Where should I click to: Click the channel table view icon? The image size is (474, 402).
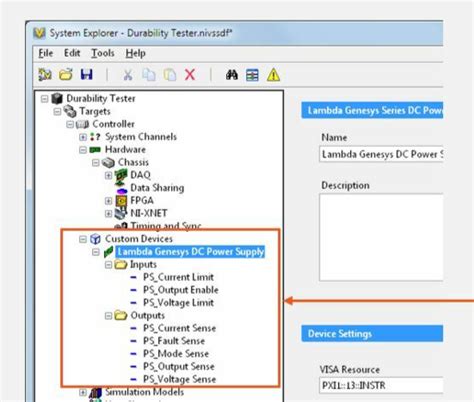[252, 75]
